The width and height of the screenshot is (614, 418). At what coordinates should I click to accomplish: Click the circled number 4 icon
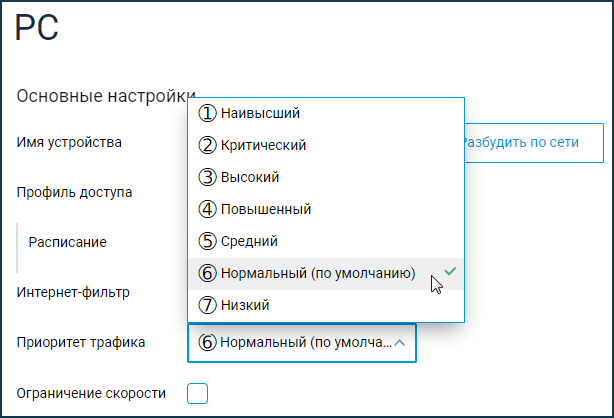(x=207, y=210)
